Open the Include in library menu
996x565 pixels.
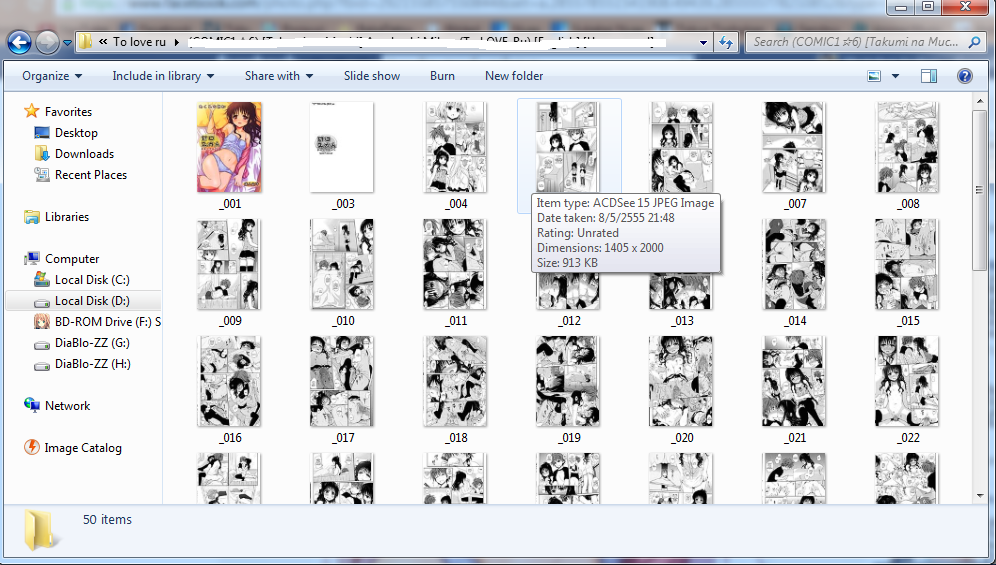163,76
